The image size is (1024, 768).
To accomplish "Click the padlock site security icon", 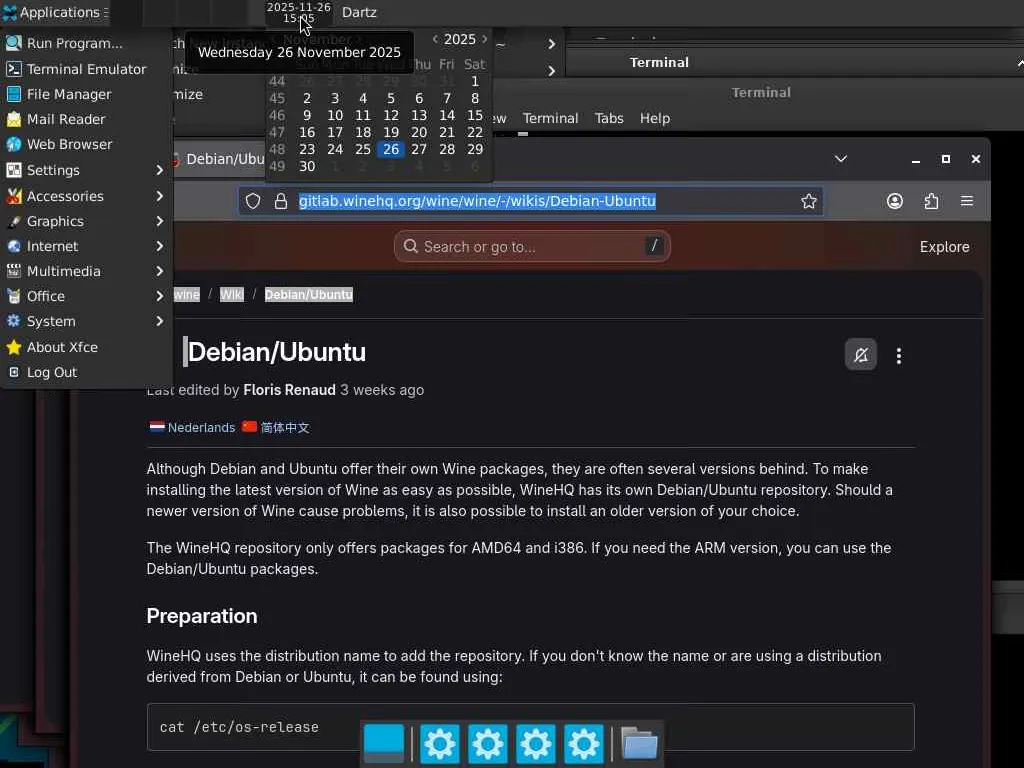I will tap(281, 201).
